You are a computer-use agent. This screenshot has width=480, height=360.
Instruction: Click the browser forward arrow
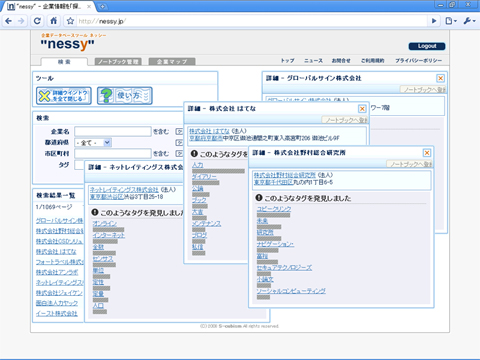click(x=21, y=21)
